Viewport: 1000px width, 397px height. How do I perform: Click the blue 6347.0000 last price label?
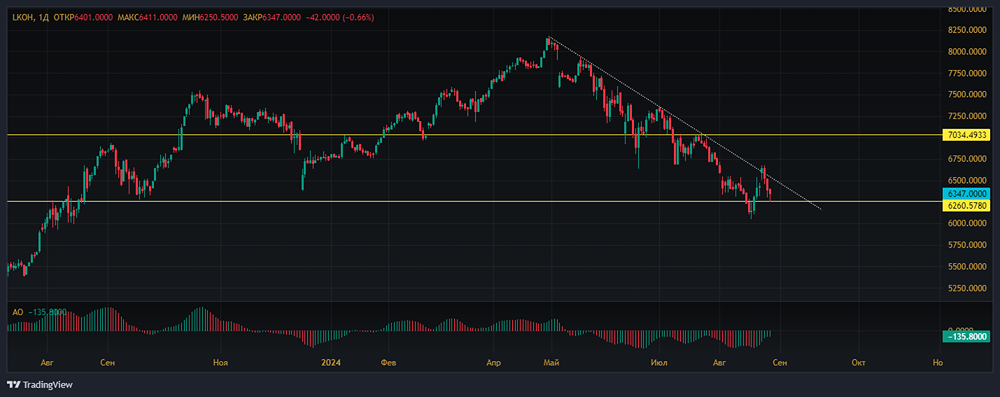tap(967, 193)
